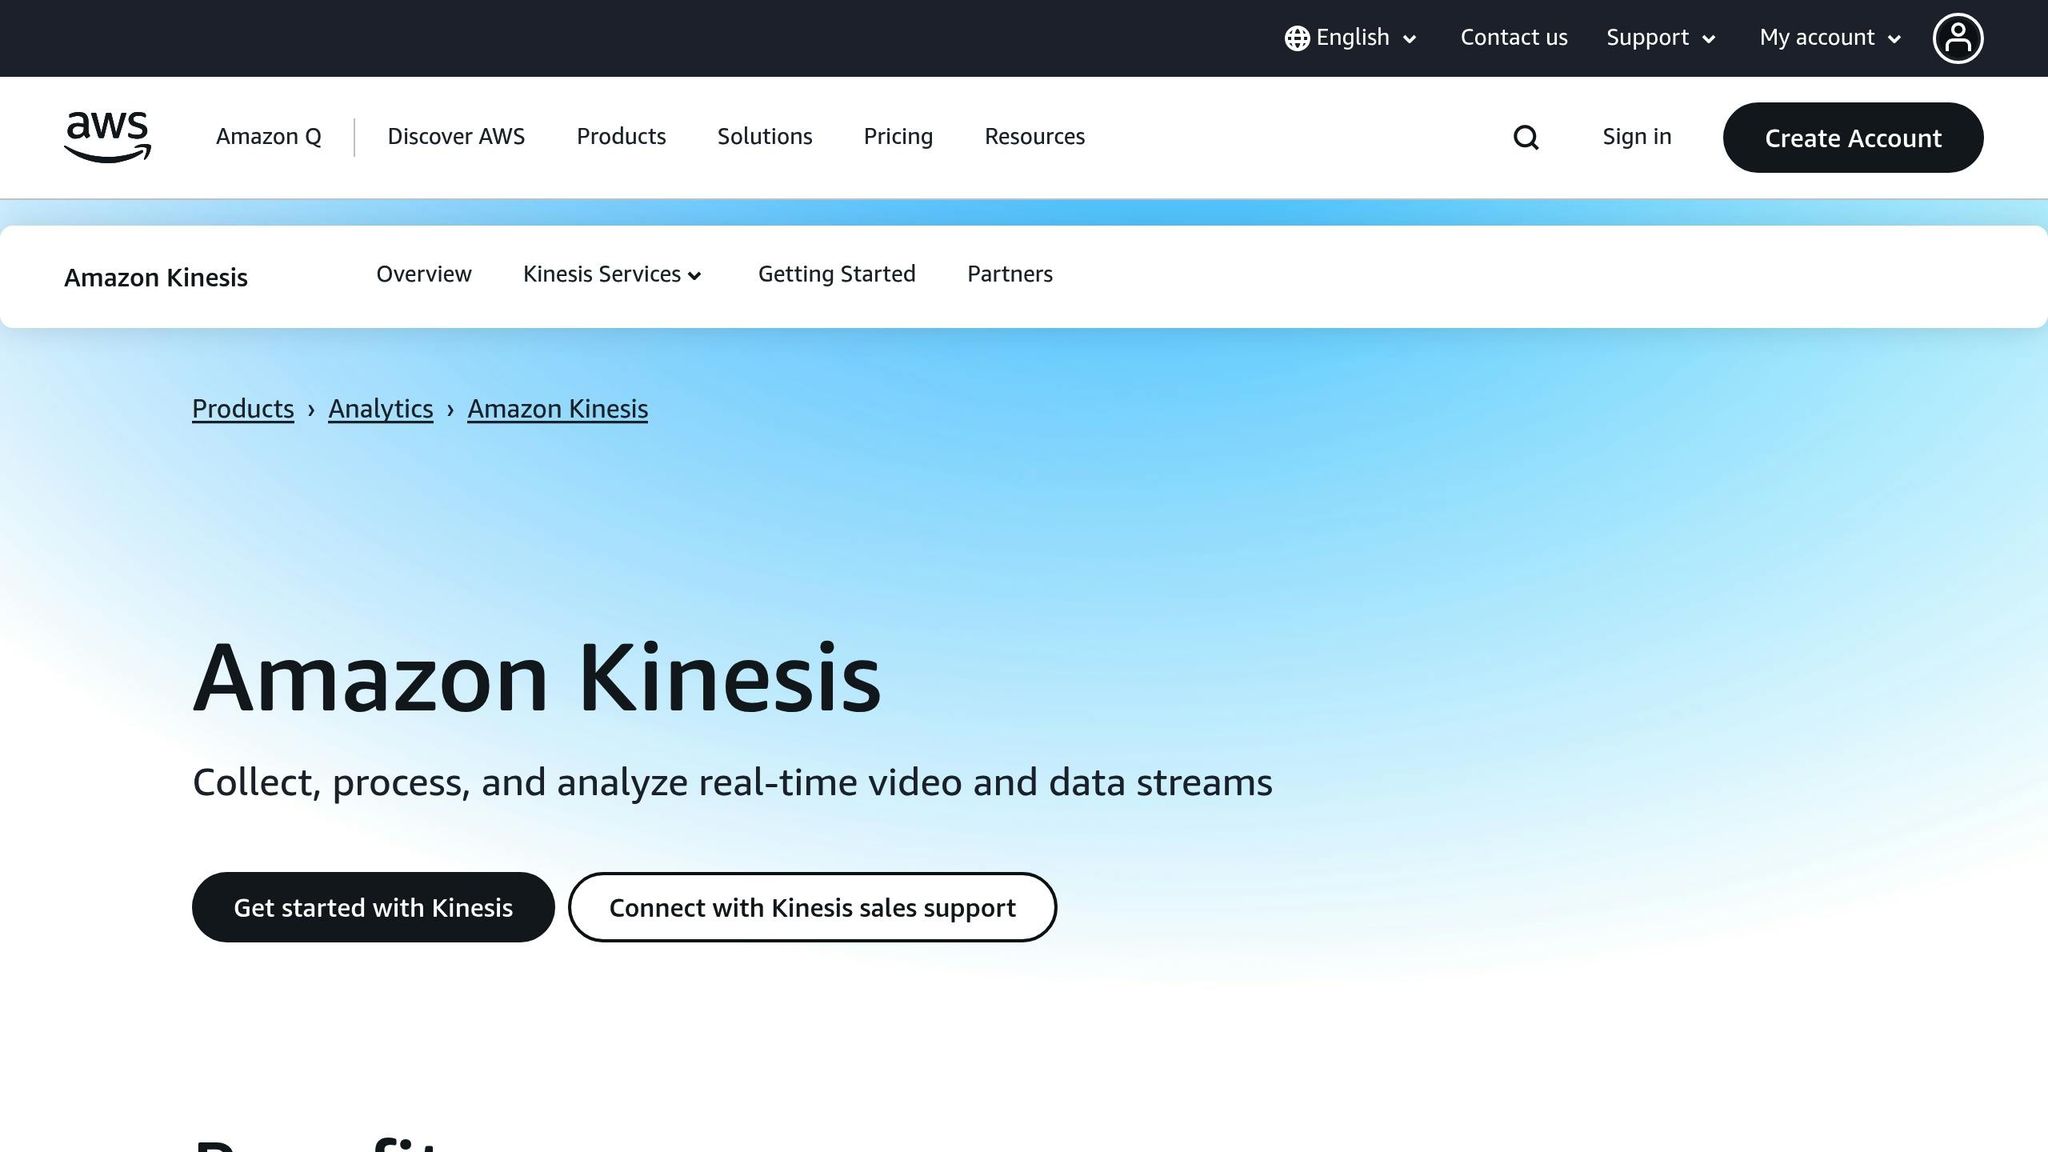Viewport: 2048px width, 1152px height.
Task: Click the user profile avatar icon
Action: pyautogui.click(x=1958, y=38)
